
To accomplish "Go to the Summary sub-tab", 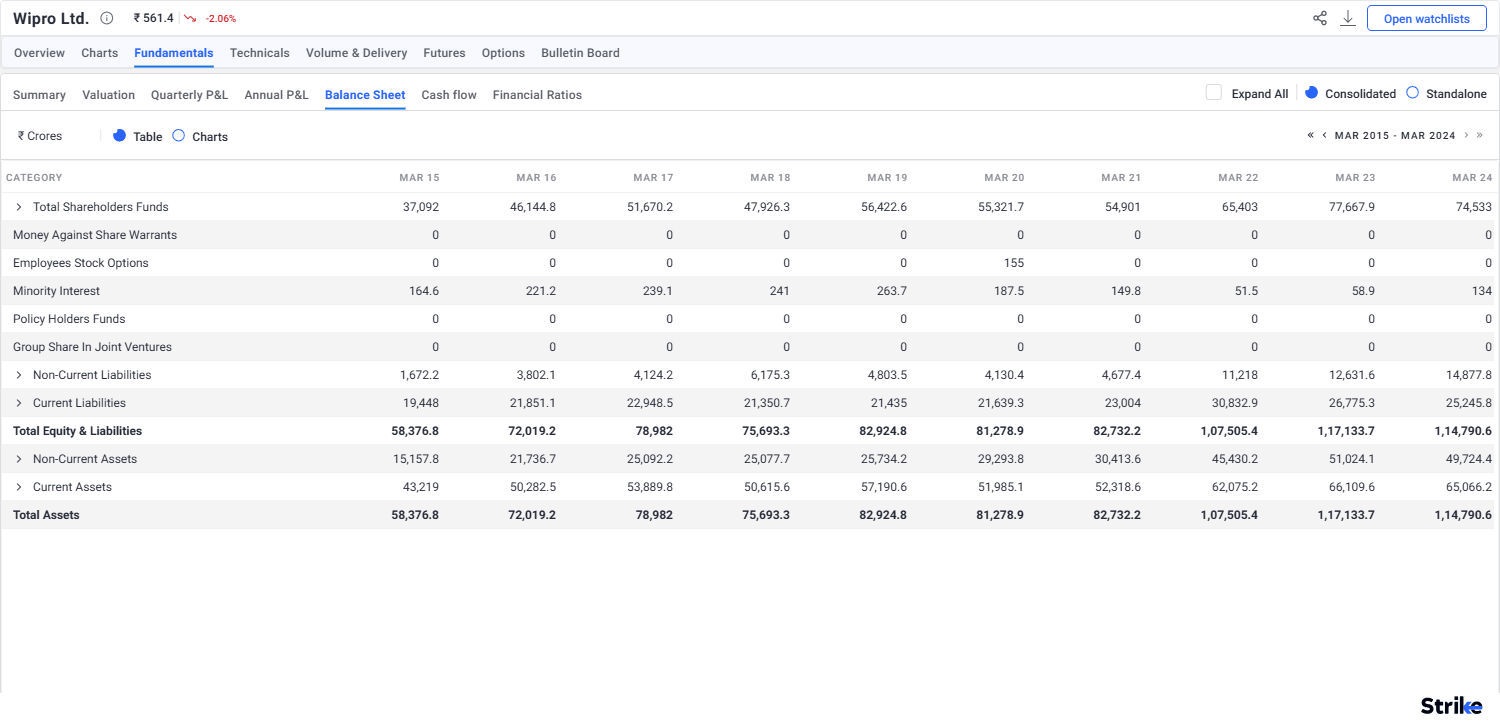I will (39, 95).
